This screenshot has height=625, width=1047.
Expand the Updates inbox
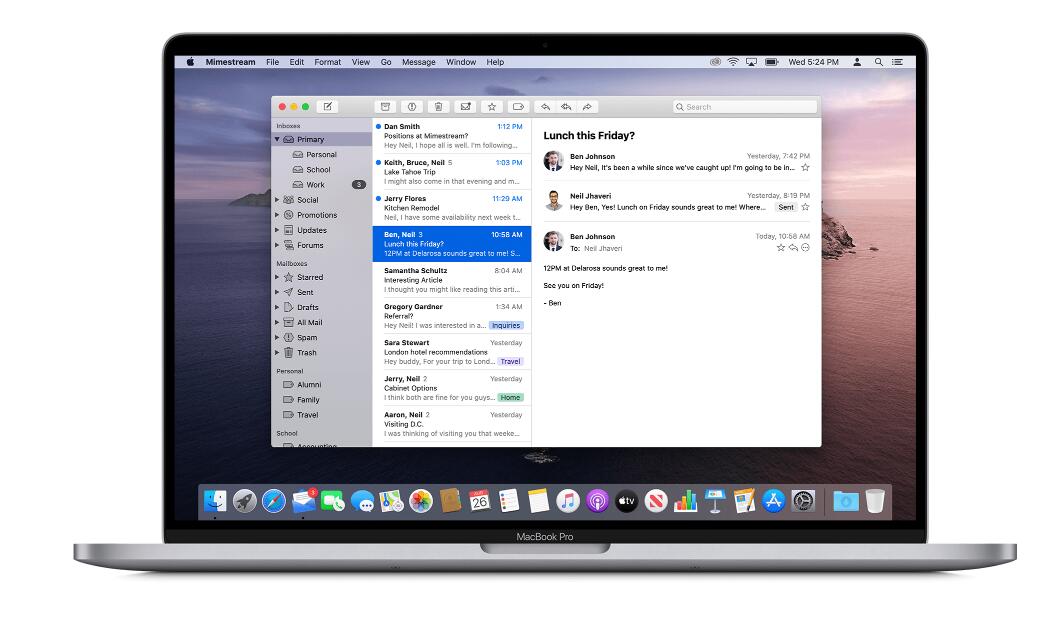[x=277, y=230]
